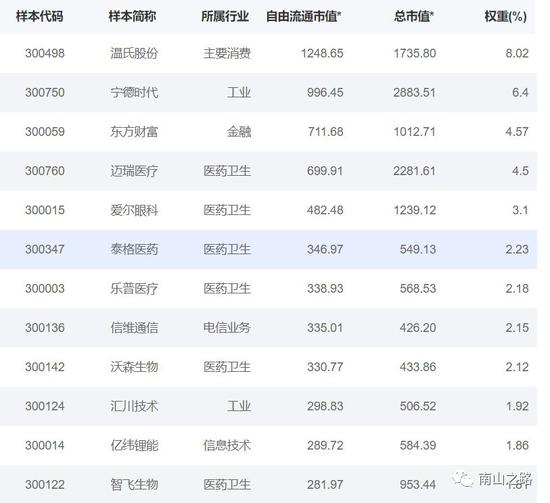Viewport: 550px width, 503px height.
Task: Select stock code 300003
Action: 45,289
